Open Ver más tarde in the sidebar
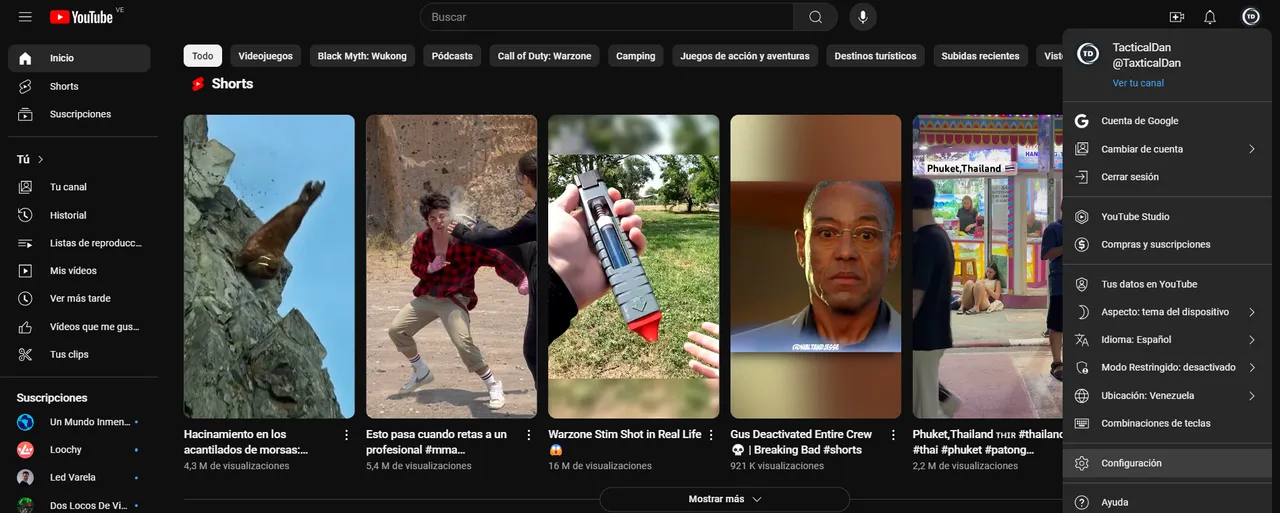The image size is (1280, 513). (79, 298)
